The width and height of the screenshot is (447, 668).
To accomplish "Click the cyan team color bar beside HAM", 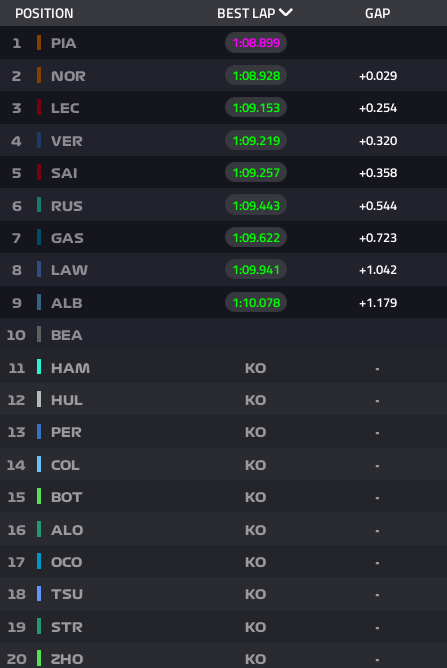I will (39, 367).
